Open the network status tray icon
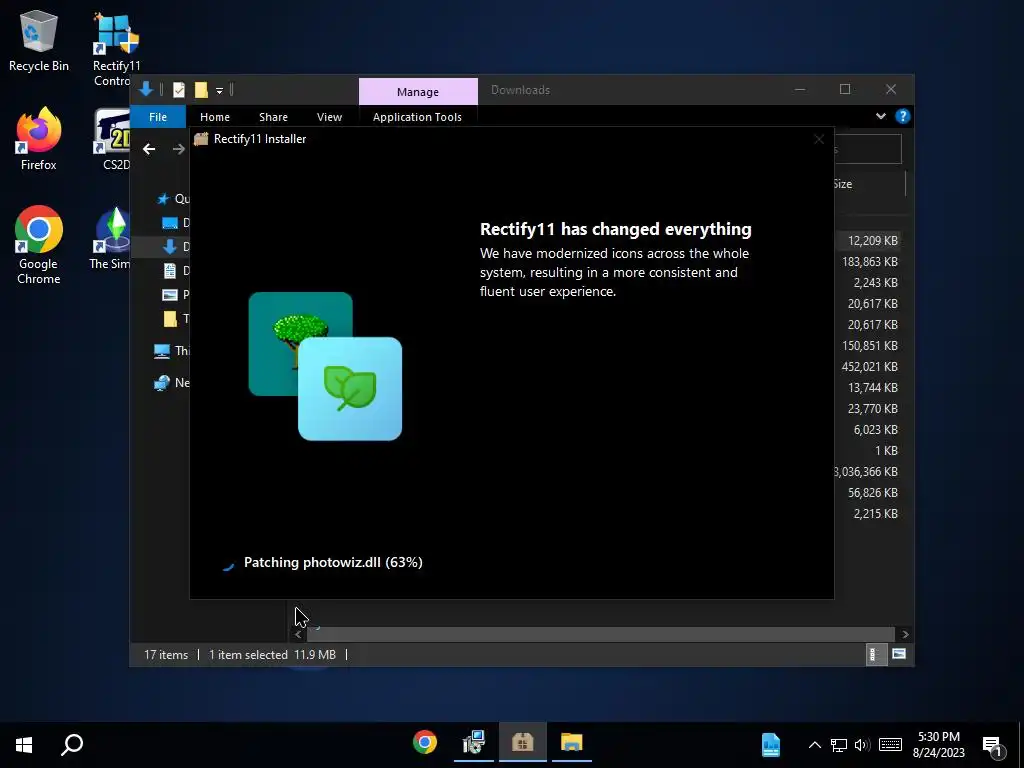This screenshot has width=1024, height=768. click(839, 745)
